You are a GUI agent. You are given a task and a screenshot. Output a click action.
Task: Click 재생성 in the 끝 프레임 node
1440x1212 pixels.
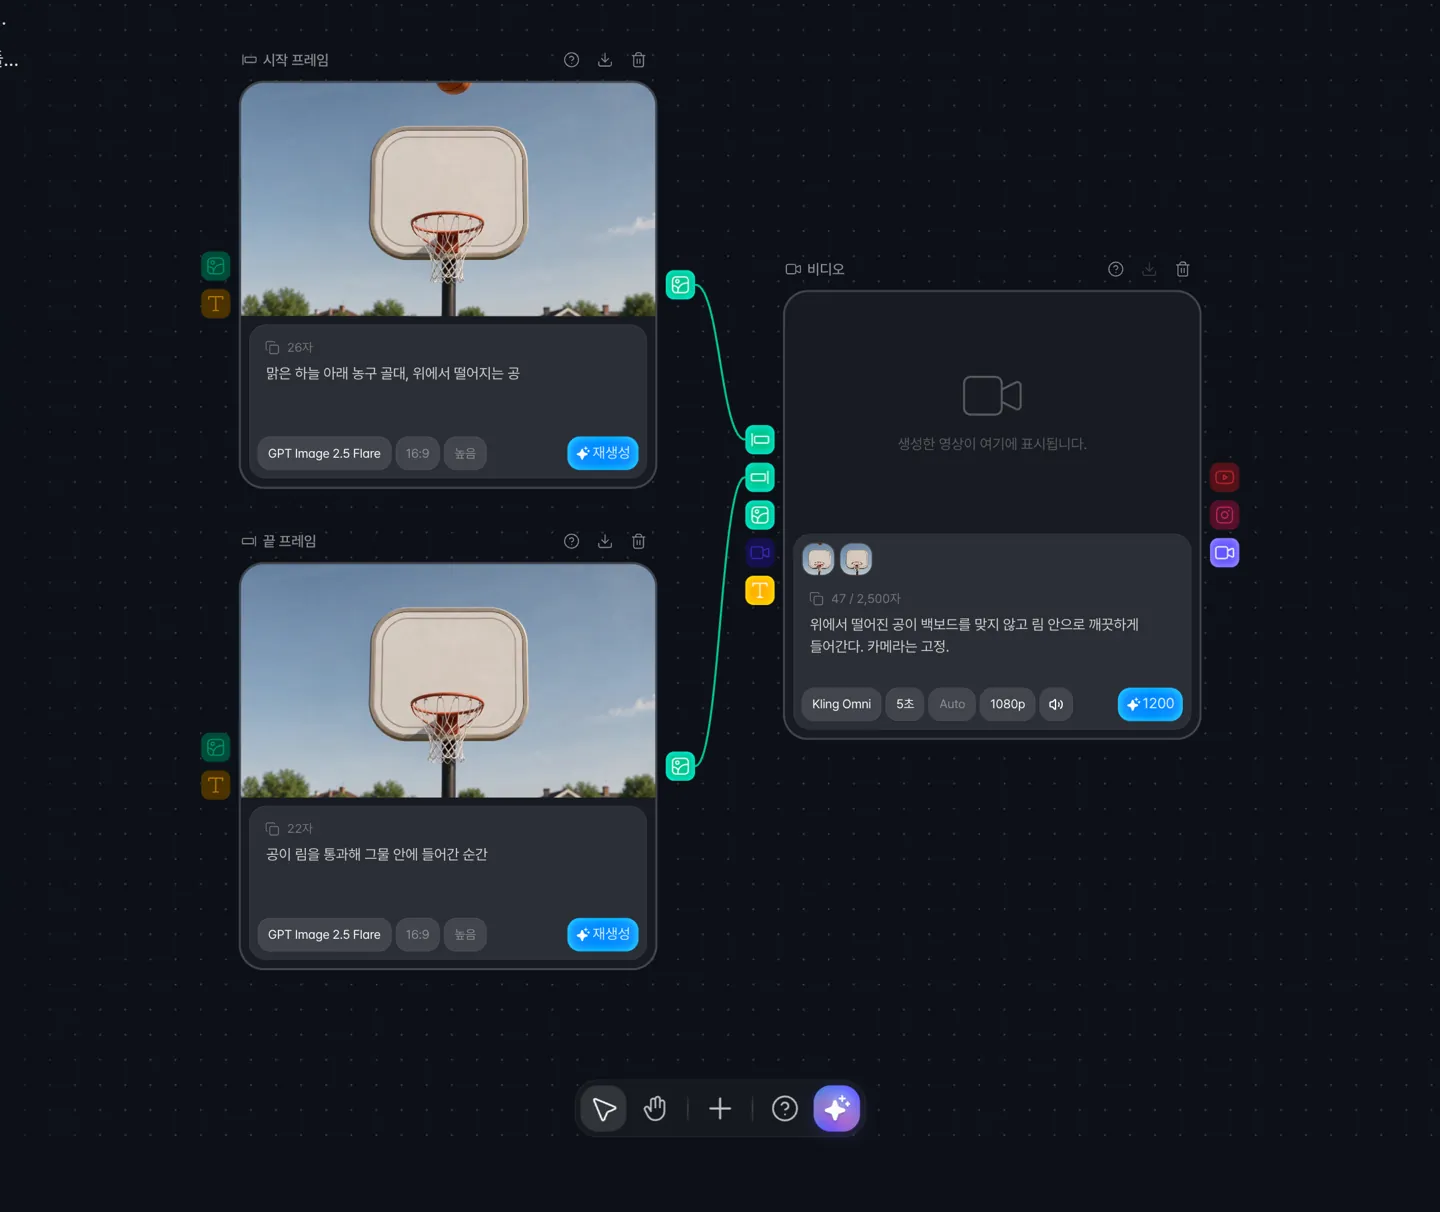coord(603,934)
